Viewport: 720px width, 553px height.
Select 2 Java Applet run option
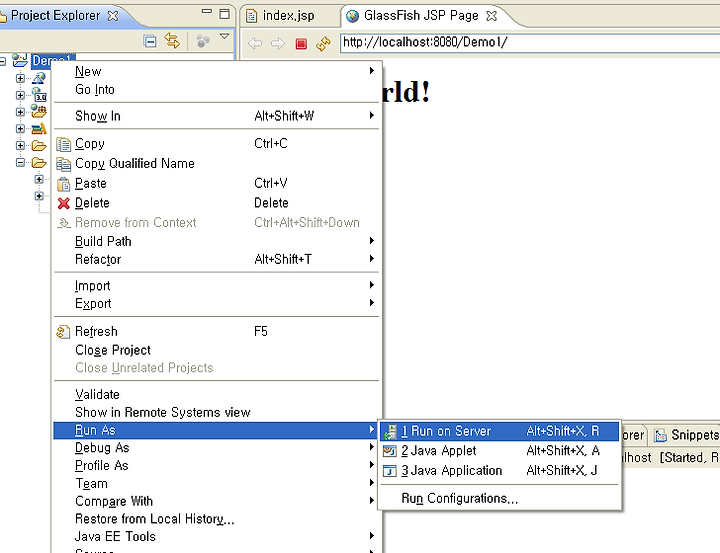coord(500,451)
